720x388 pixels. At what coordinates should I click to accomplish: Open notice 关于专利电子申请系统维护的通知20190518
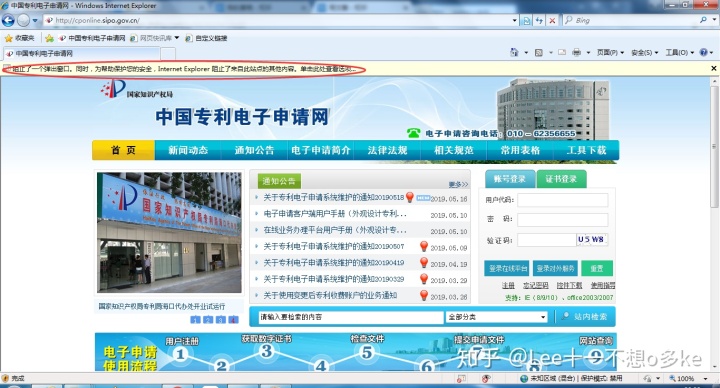(334, 197)
